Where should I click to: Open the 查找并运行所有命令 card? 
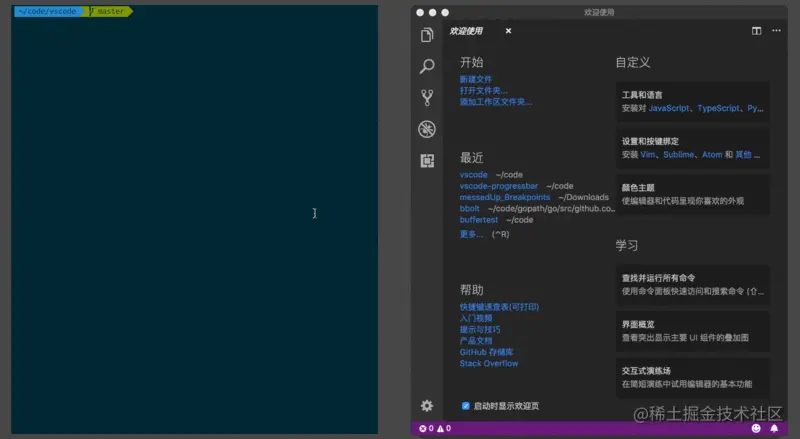tap(693, 285)
